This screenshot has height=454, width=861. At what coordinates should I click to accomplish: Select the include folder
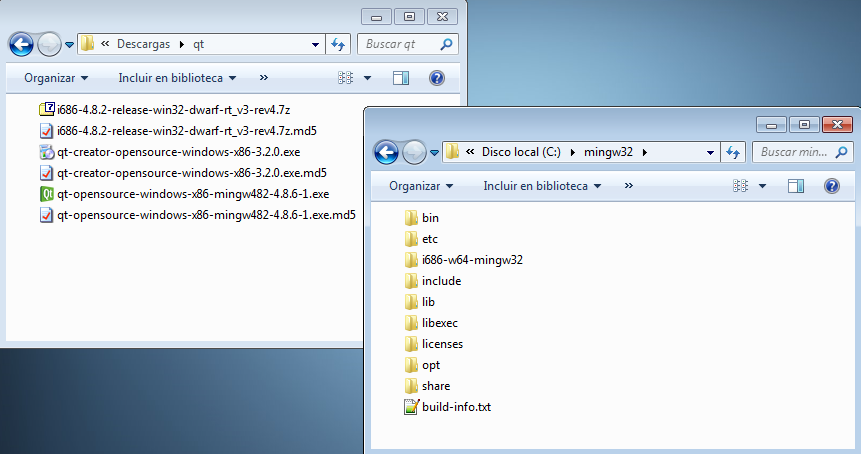click(x=433, y=281)
